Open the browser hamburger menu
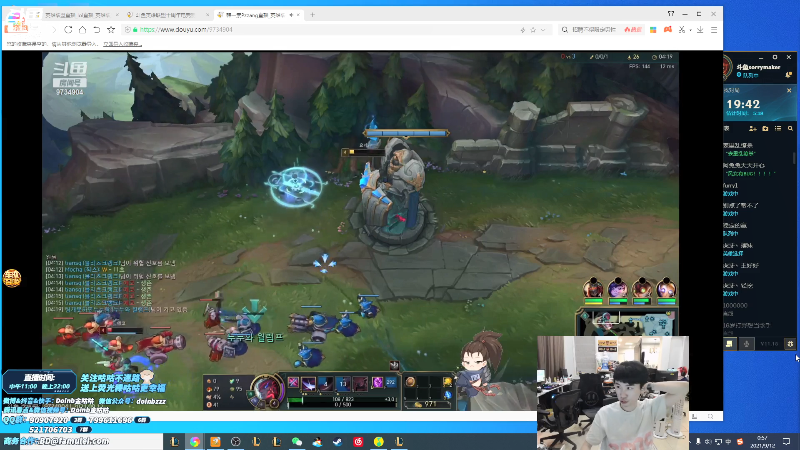 point(714,30)
